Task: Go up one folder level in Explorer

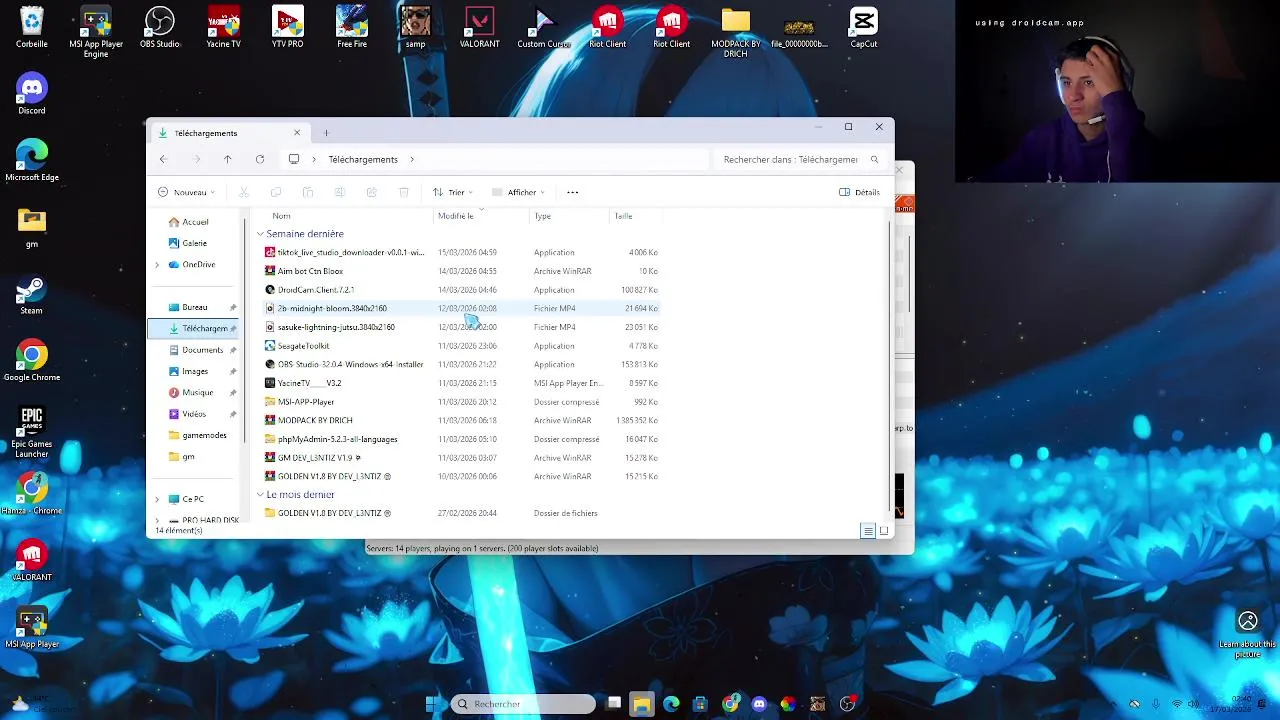Action: [228, 159]
